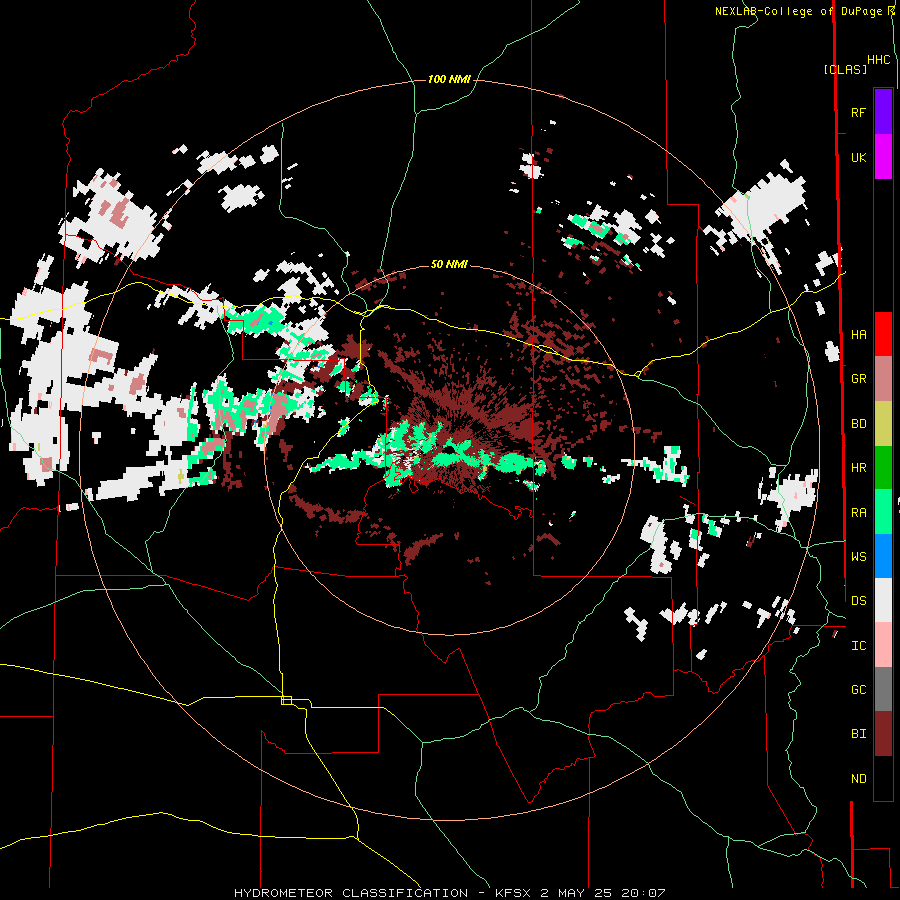Click the HA legend label
Screen dimensions: 900x900
[858, 334]
